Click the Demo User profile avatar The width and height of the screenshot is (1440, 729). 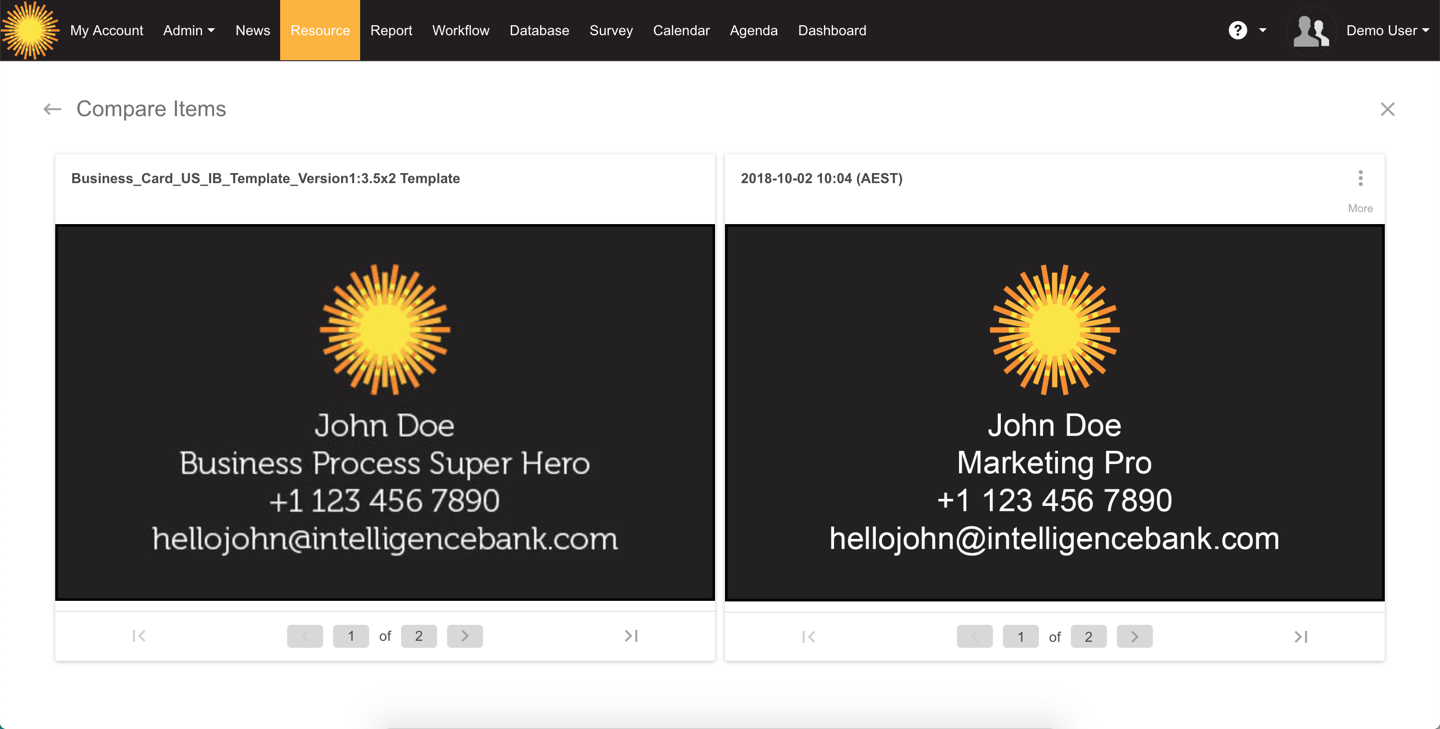pyautogui.click(x=1310, y=30)
